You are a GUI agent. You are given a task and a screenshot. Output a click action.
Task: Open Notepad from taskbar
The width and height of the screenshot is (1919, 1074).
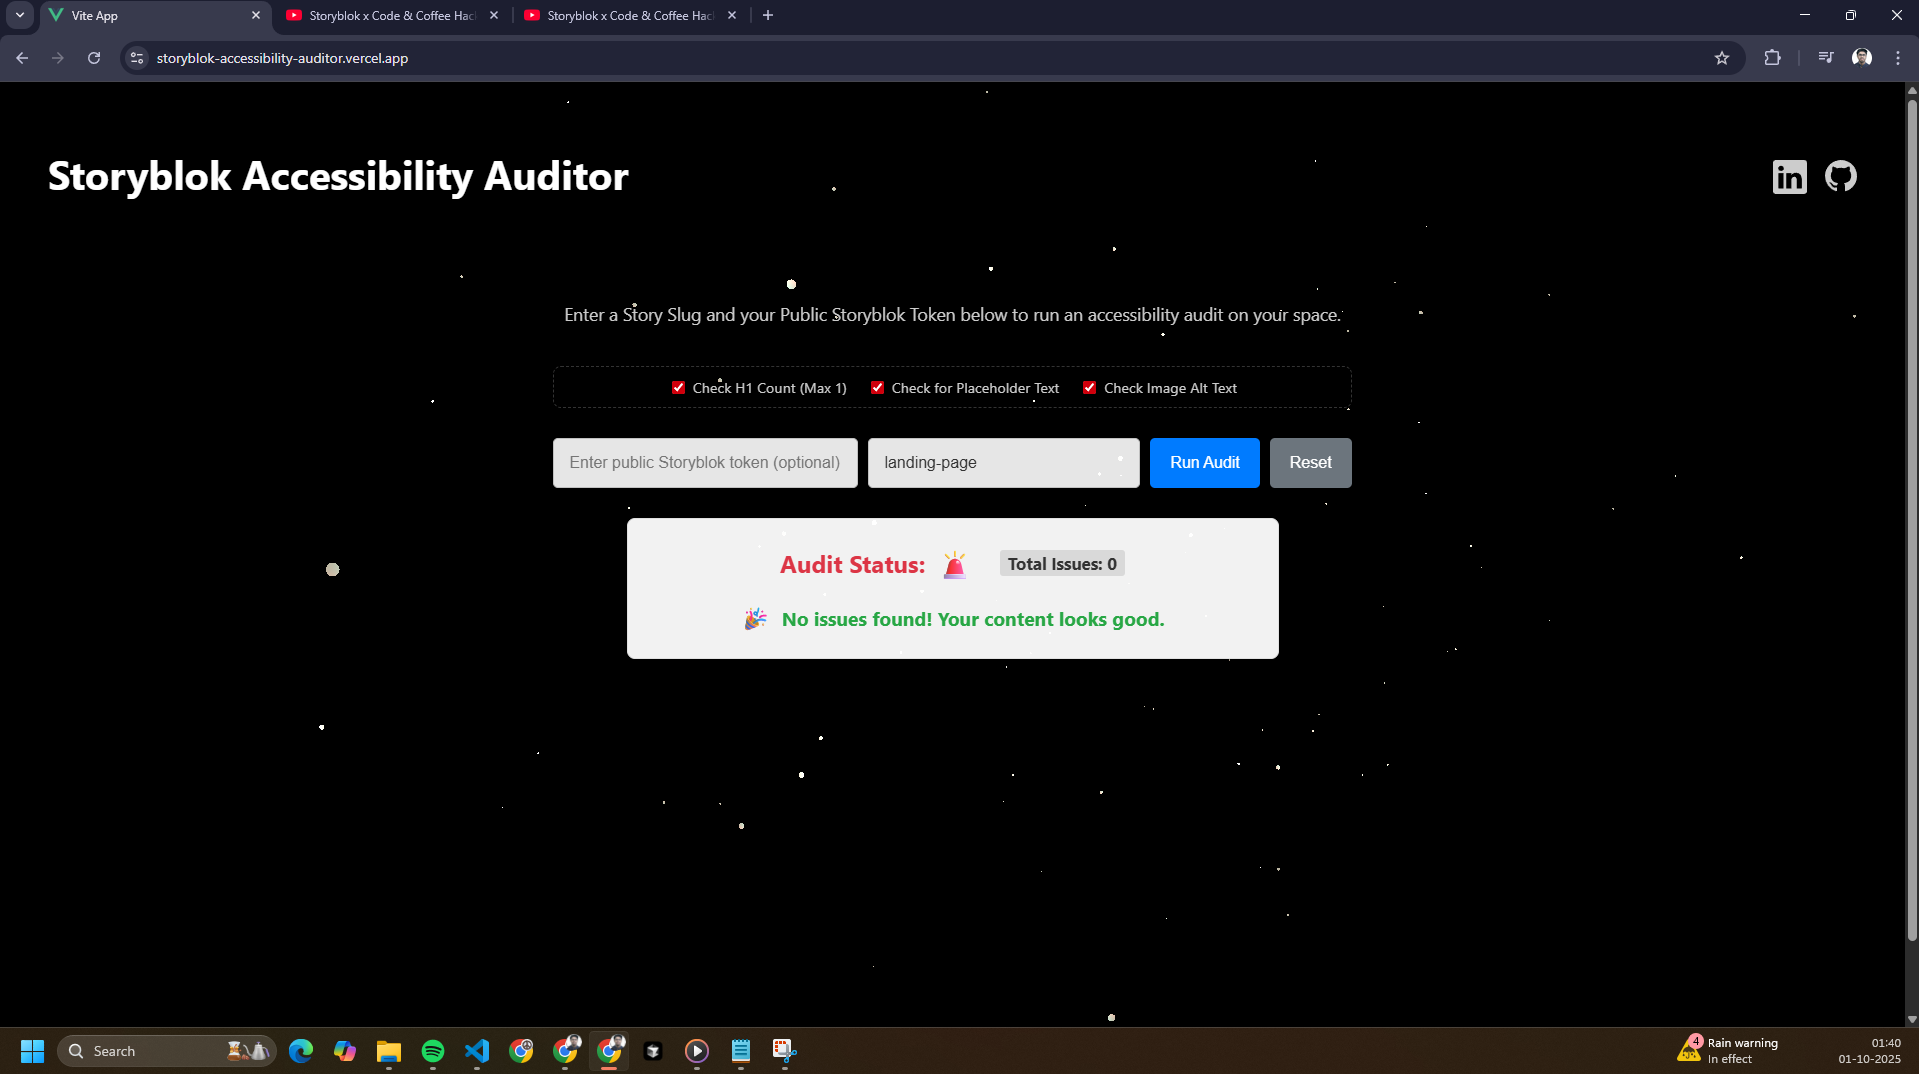click(741, 1051)
